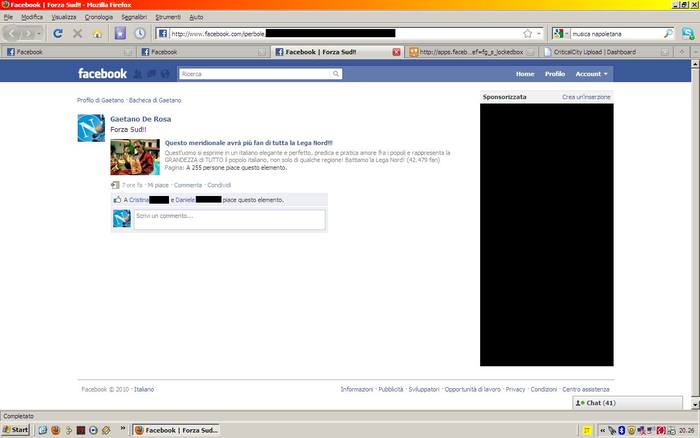Expand quick launch overflow chevrons
Image resolution: width=700 pixels, height=438 pixels.
click(123, 429)
